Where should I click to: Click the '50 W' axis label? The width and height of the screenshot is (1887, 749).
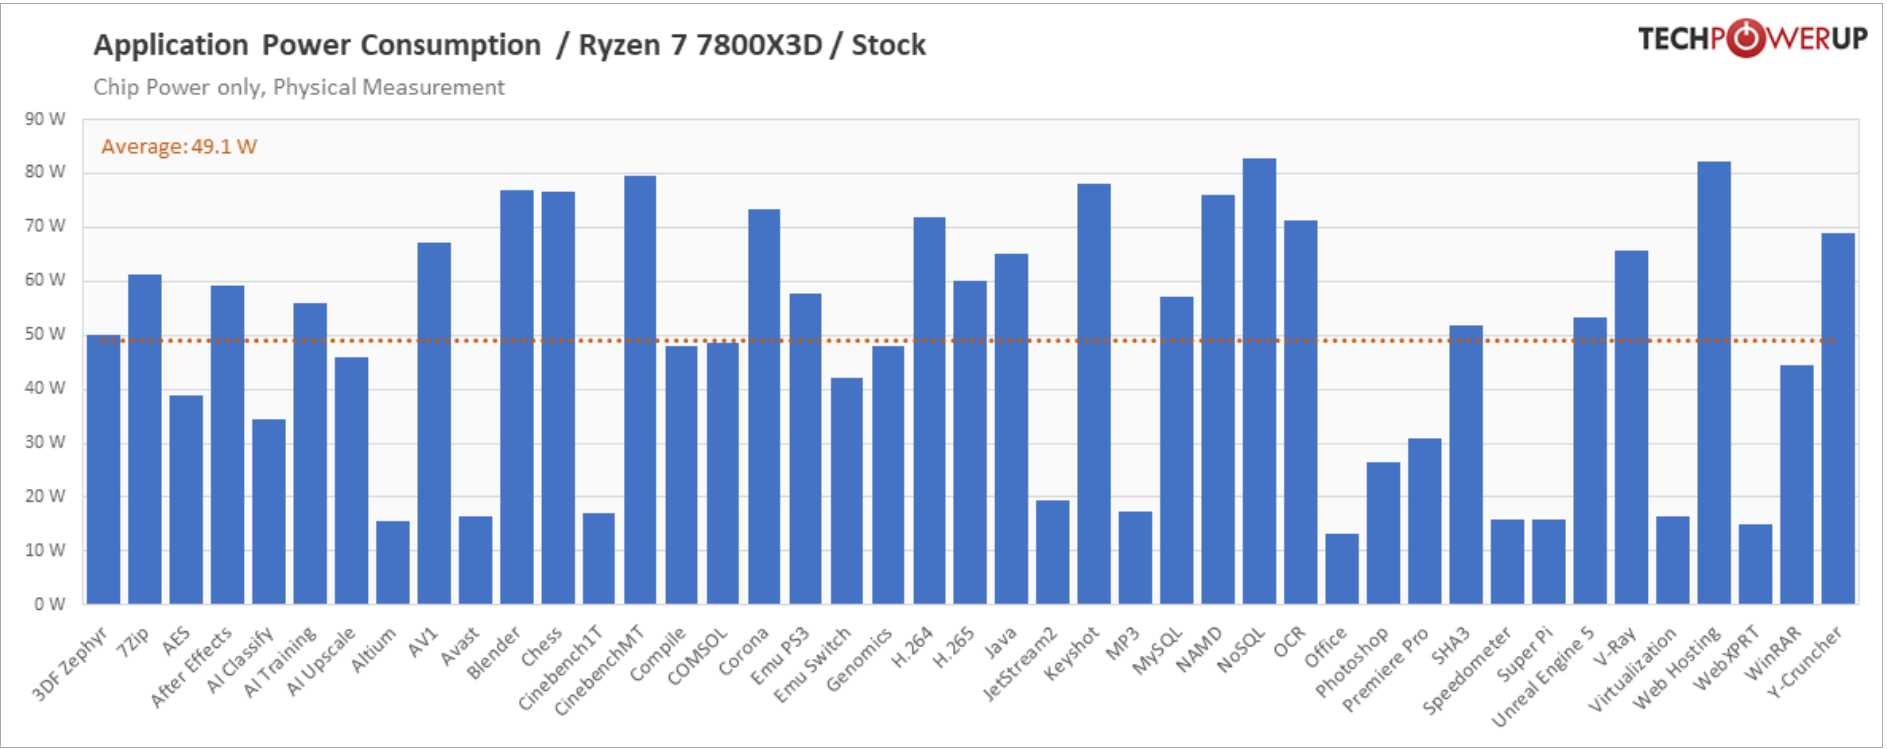[45, 334]
